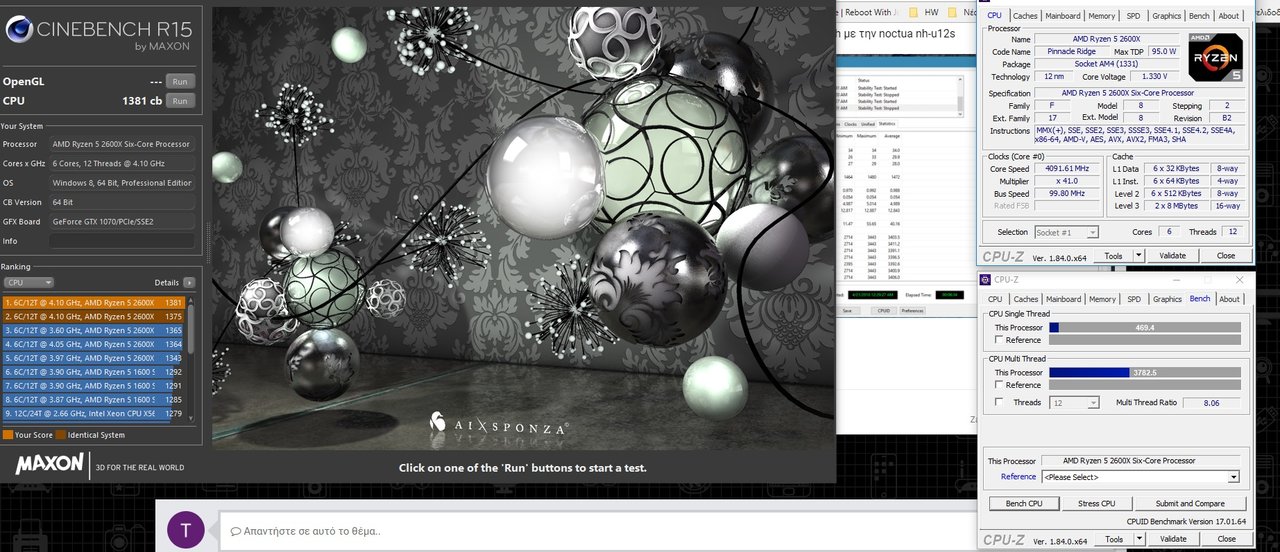Open Clocks tab in background stability window
The height and width of the screenshot is (552, 1280).
[x=851, y=124]
